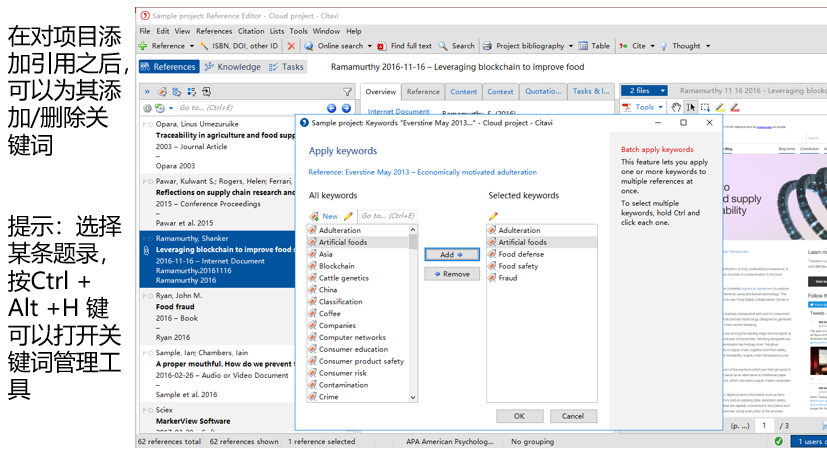827x452 pixels.
Task: Select Cattle genetics in All keywords list
Action: [x=344, y=278]
